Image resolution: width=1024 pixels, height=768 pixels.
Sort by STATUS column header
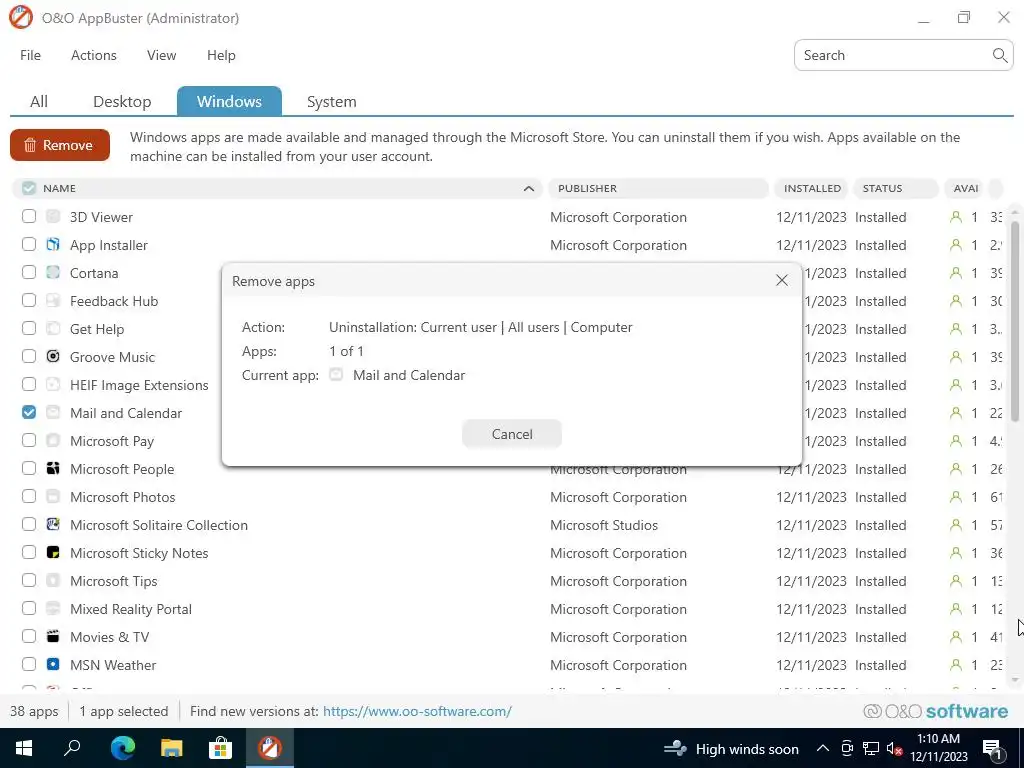(x=895, y=188)
